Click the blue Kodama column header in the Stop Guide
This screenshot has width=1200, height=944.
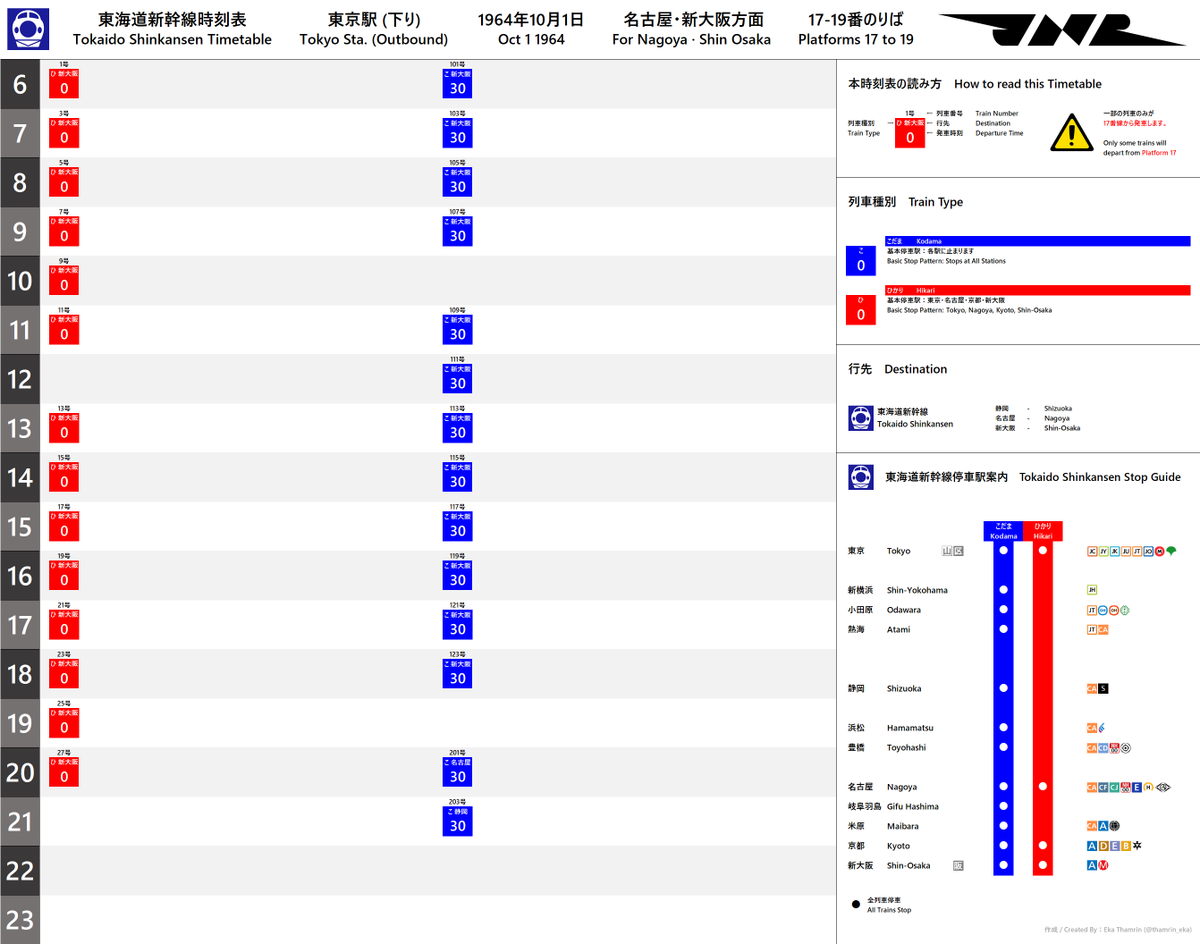[1004, 531]
